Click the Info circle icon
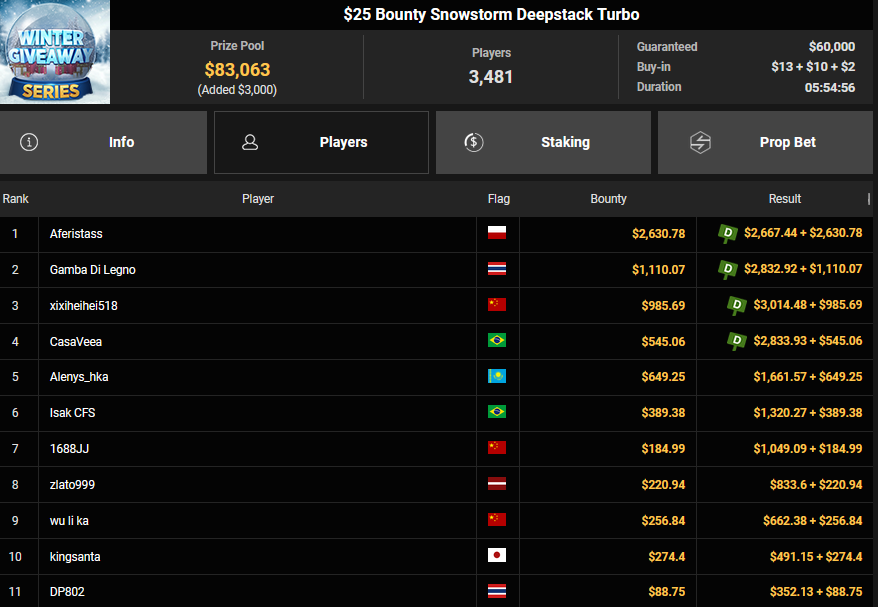This screenshot has height=607, width=878. pos(29,142)
